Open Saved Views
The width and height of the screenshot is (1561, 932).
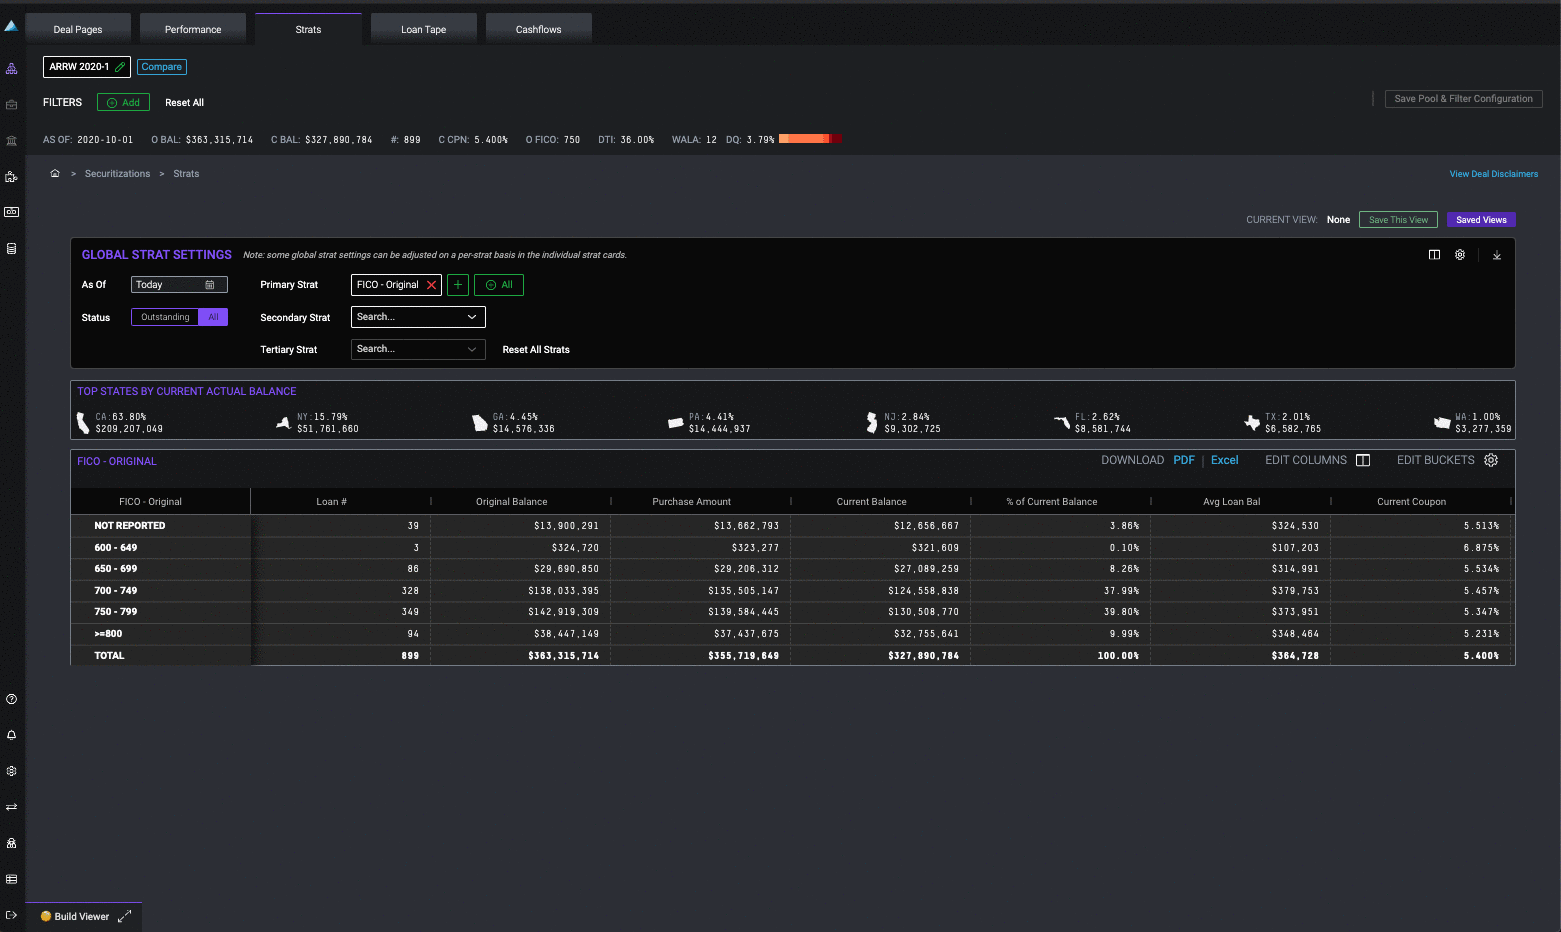pos(1481,219)
